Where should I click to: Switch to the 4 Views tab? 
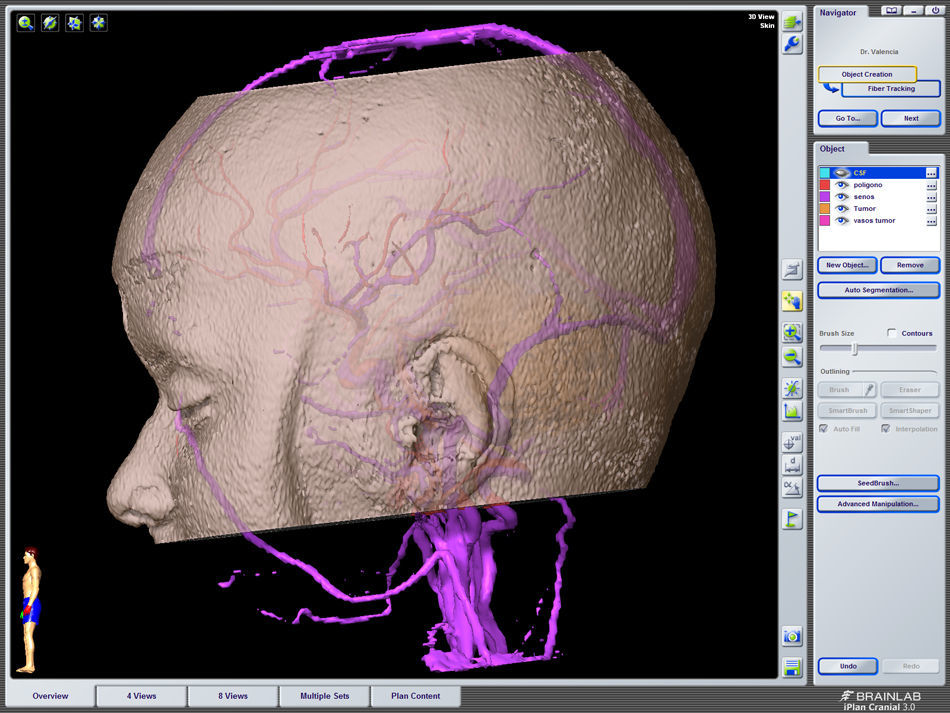(141, 696)
